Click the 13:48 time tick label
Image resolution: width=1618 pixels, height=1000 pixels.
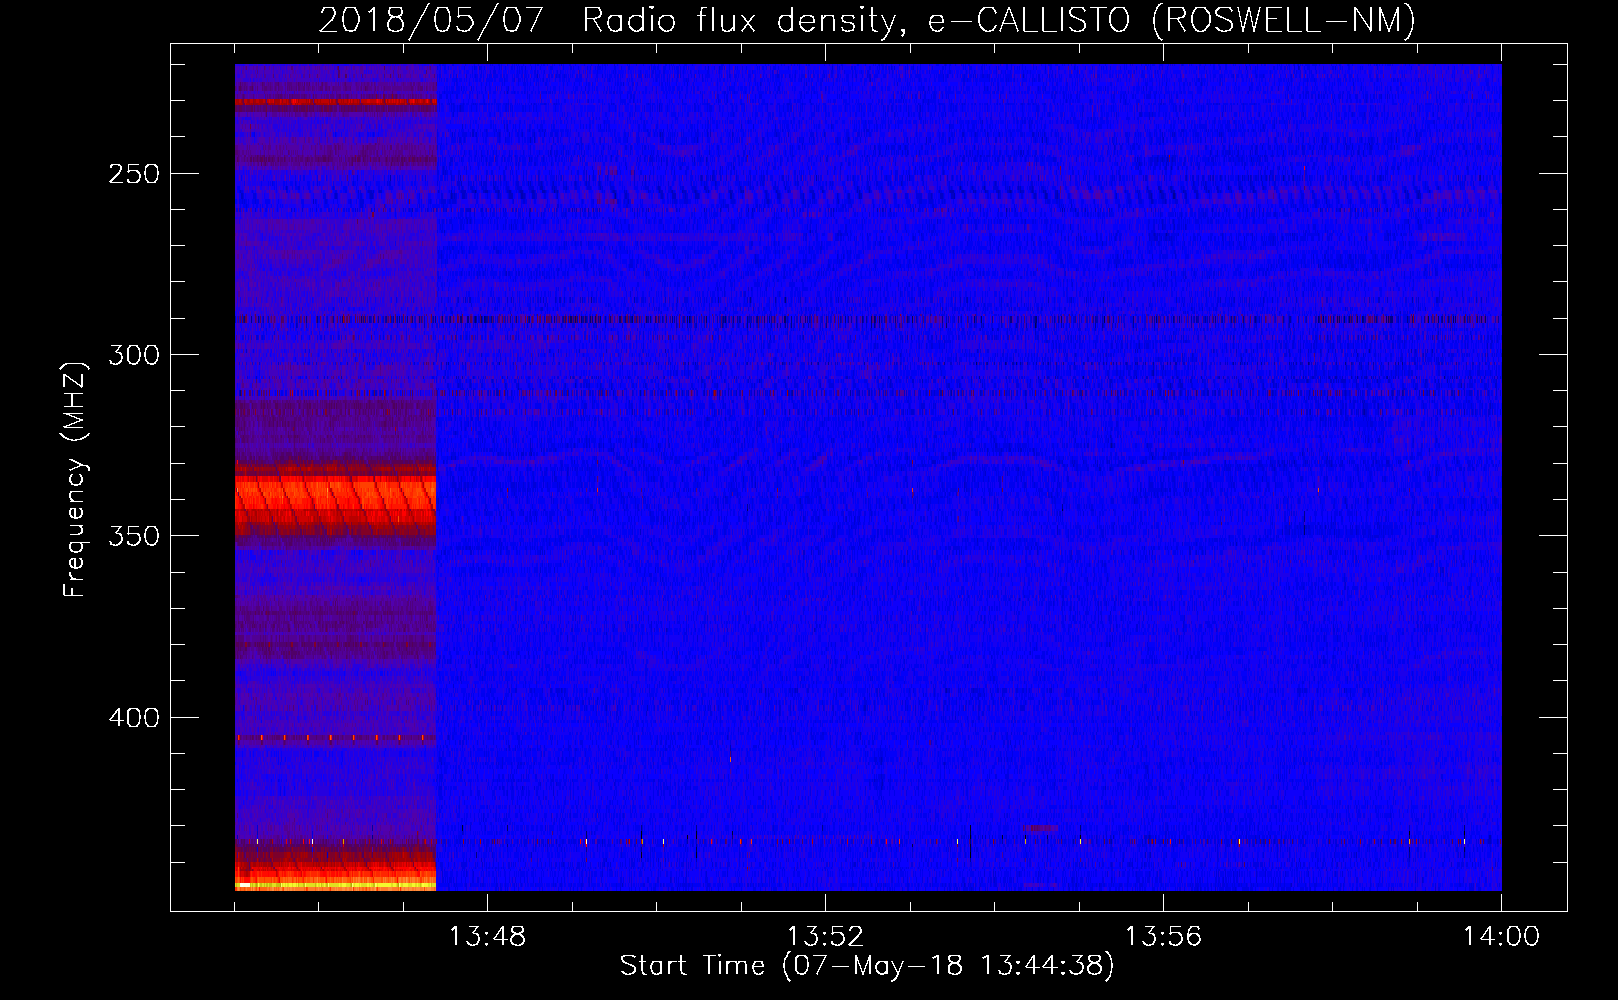tap(487, 937)
